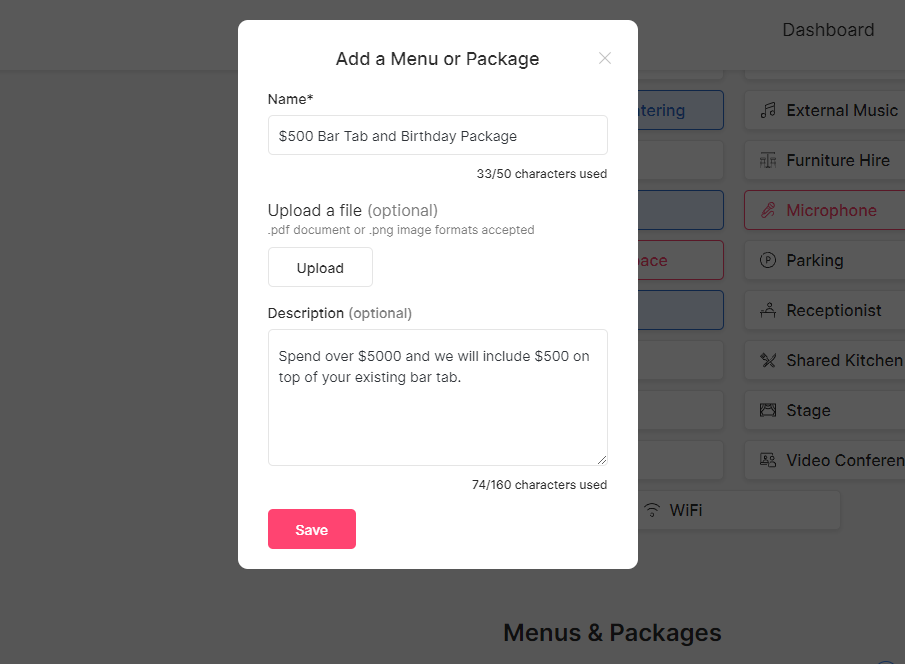Click the Video Conference icon

768,460
